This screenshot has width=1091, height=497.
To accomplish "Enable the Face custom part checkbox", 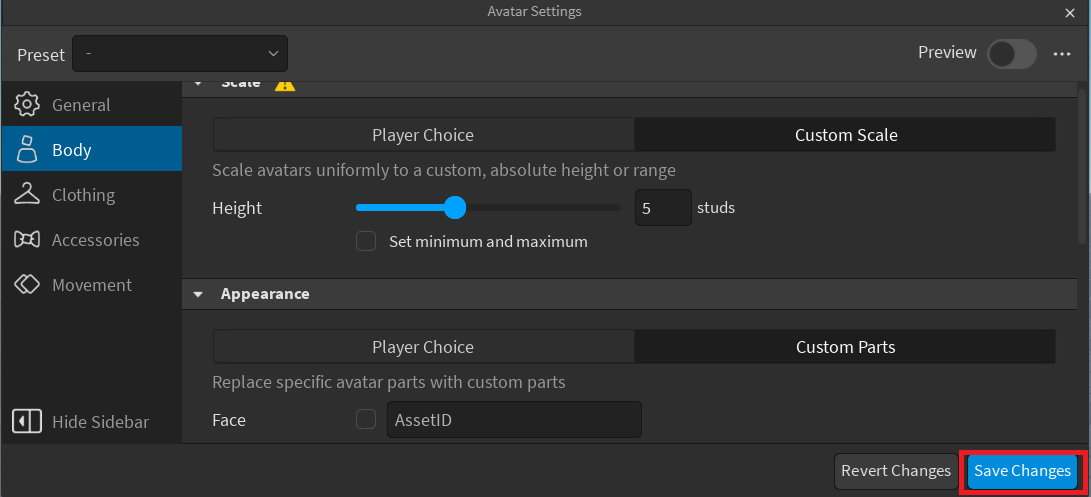I will click(366, 420).
